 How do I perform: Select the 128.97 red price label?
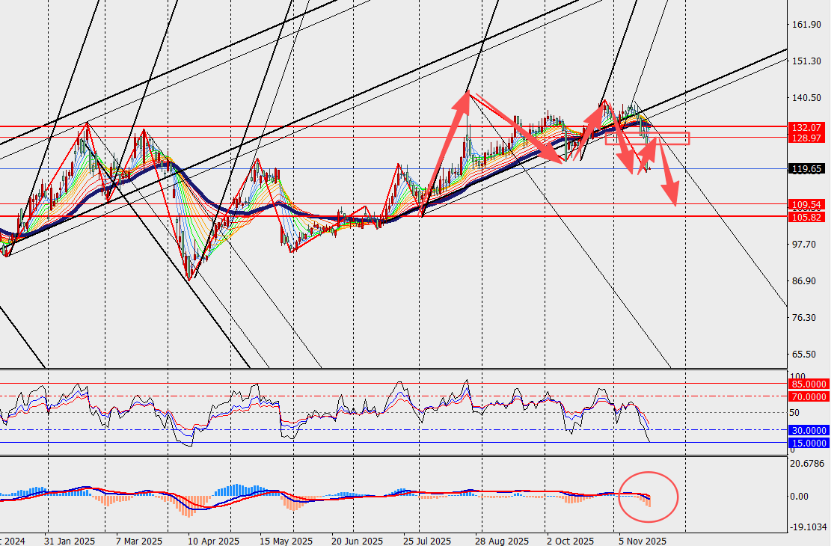pos(806,138)
